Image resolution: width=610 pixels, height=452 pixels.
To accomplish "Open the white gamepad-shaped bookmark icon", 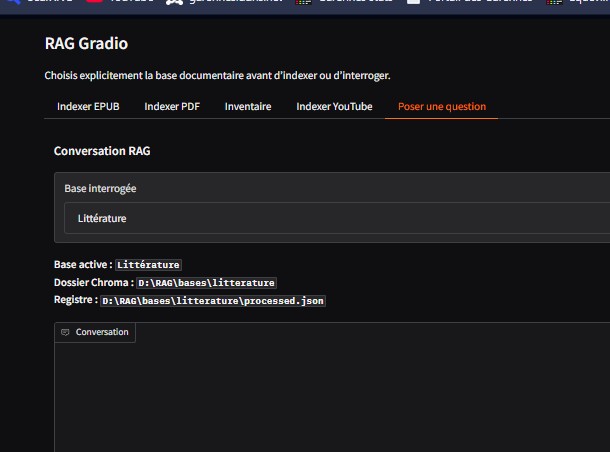I will pos(174,2).
